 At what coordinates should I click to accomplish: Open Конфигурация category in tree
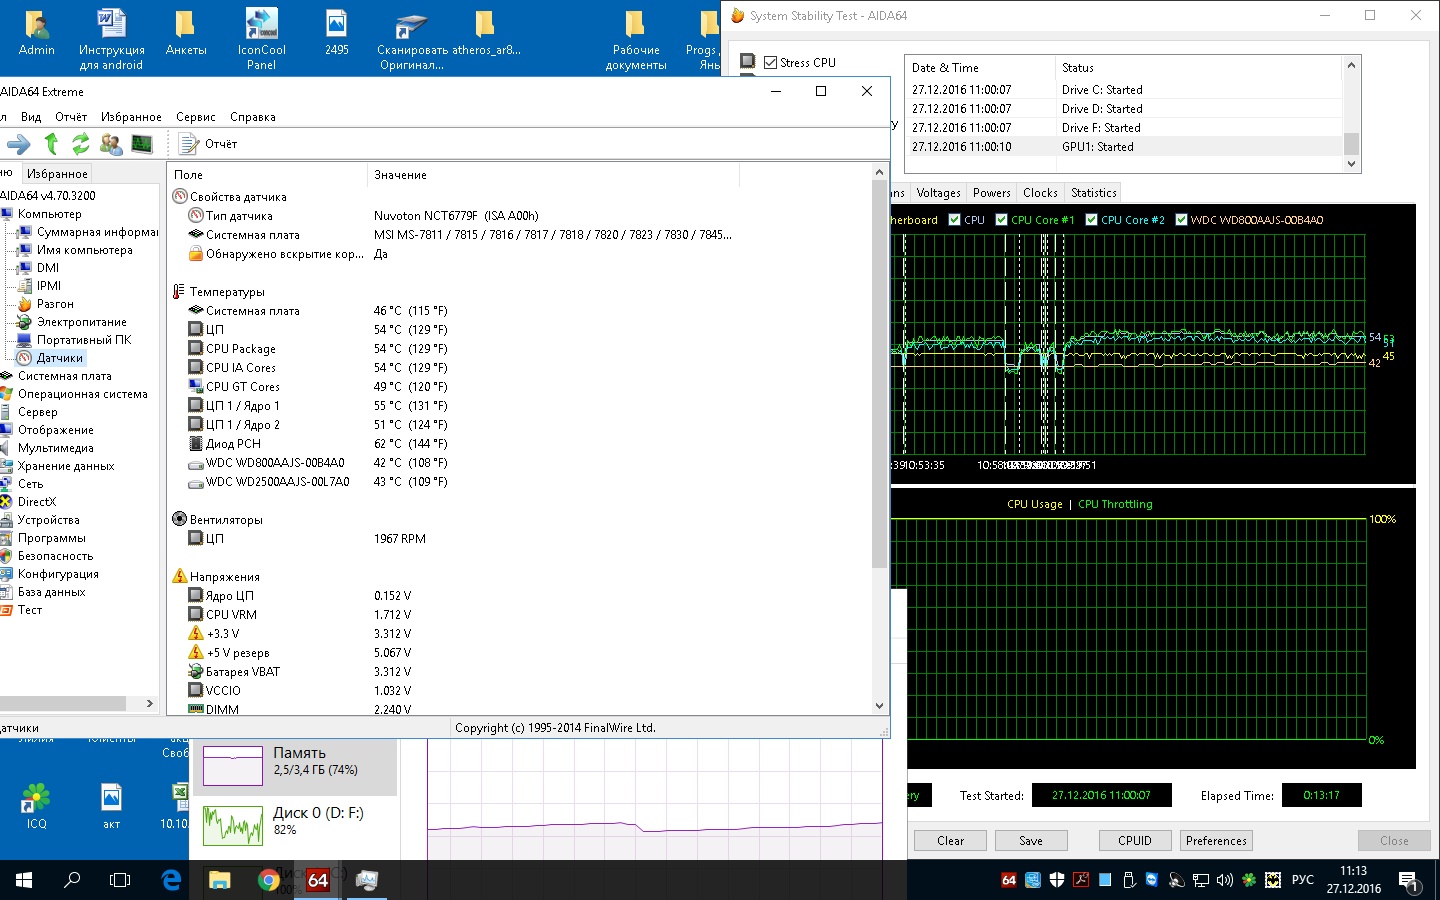[x=58, y=574]
